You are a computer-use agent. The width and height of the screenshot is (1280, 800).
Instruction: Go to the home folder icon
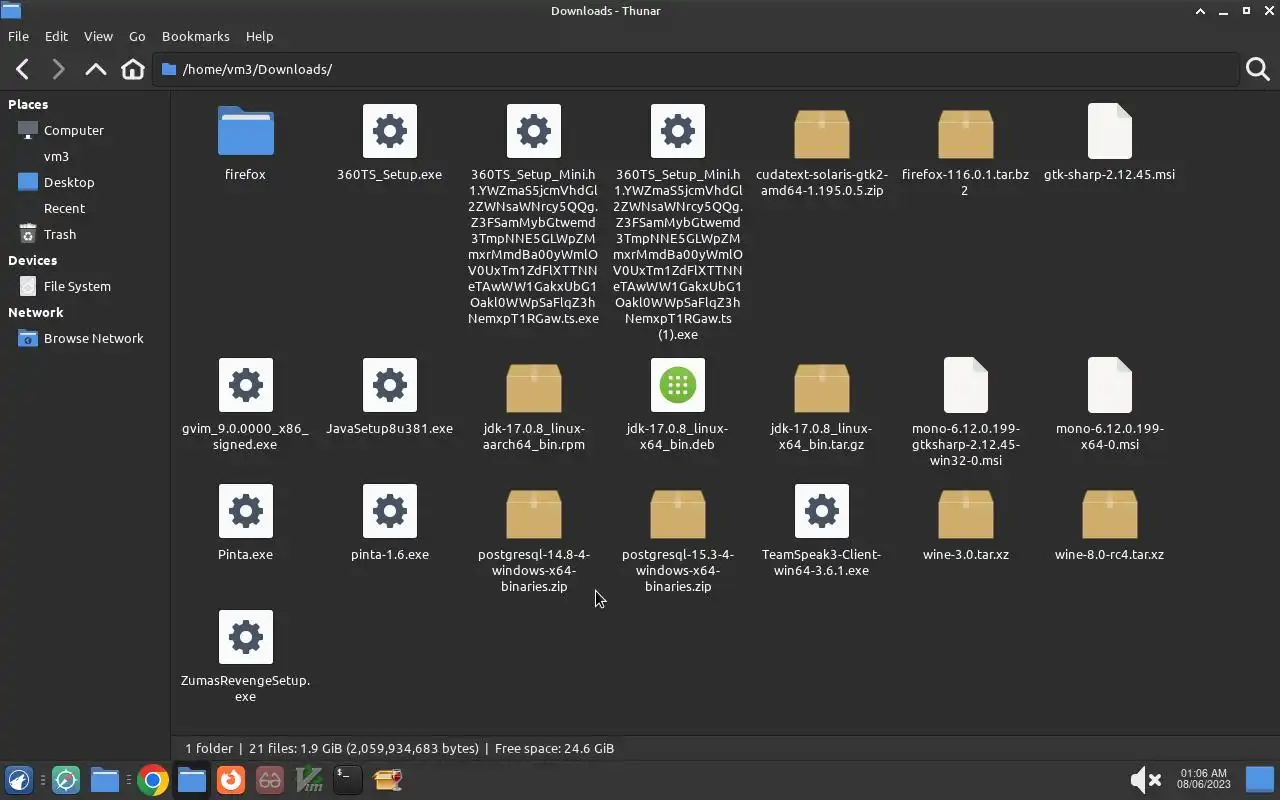(132, 69)
